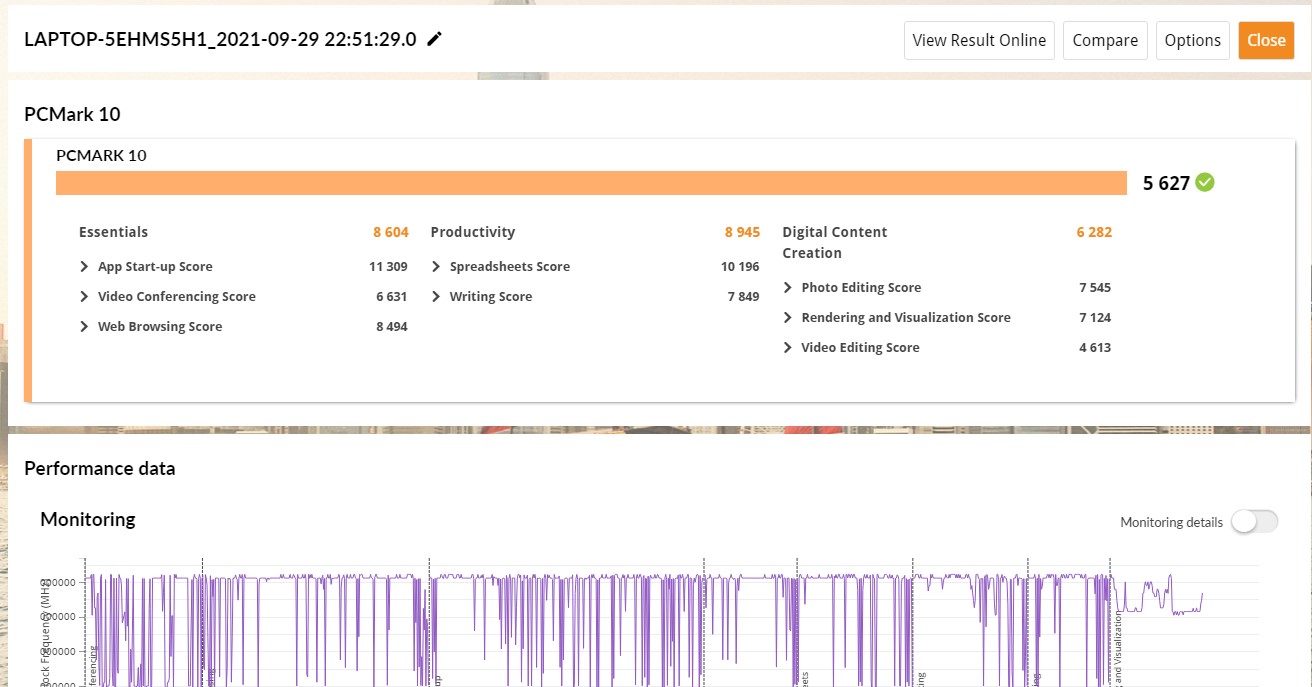
Task: Expand Video Editing Score chevron
Action: click(x=789, y=348)
